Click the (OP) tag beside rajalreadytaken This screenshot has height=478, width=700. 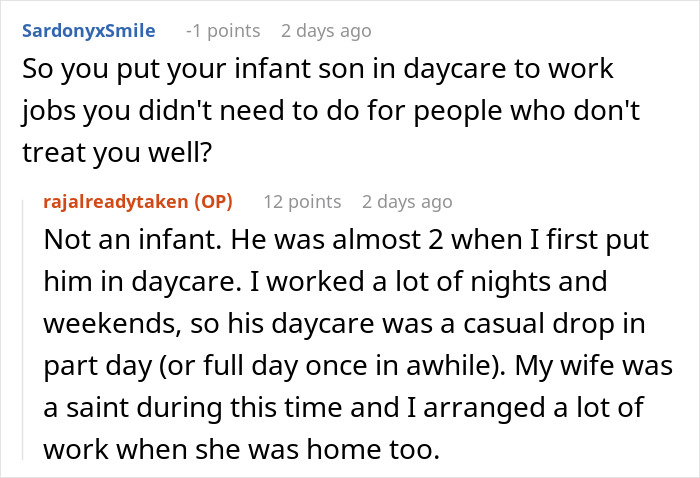pos(214,201)
